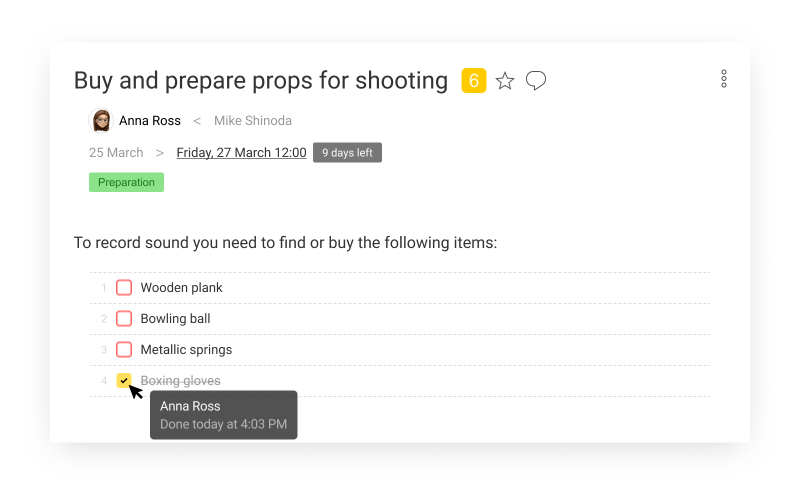This screenshot has width=800, height=500.
Task: Click the task title Buy and prepare props
Action: pyautogui.click(x=261, y=81)
